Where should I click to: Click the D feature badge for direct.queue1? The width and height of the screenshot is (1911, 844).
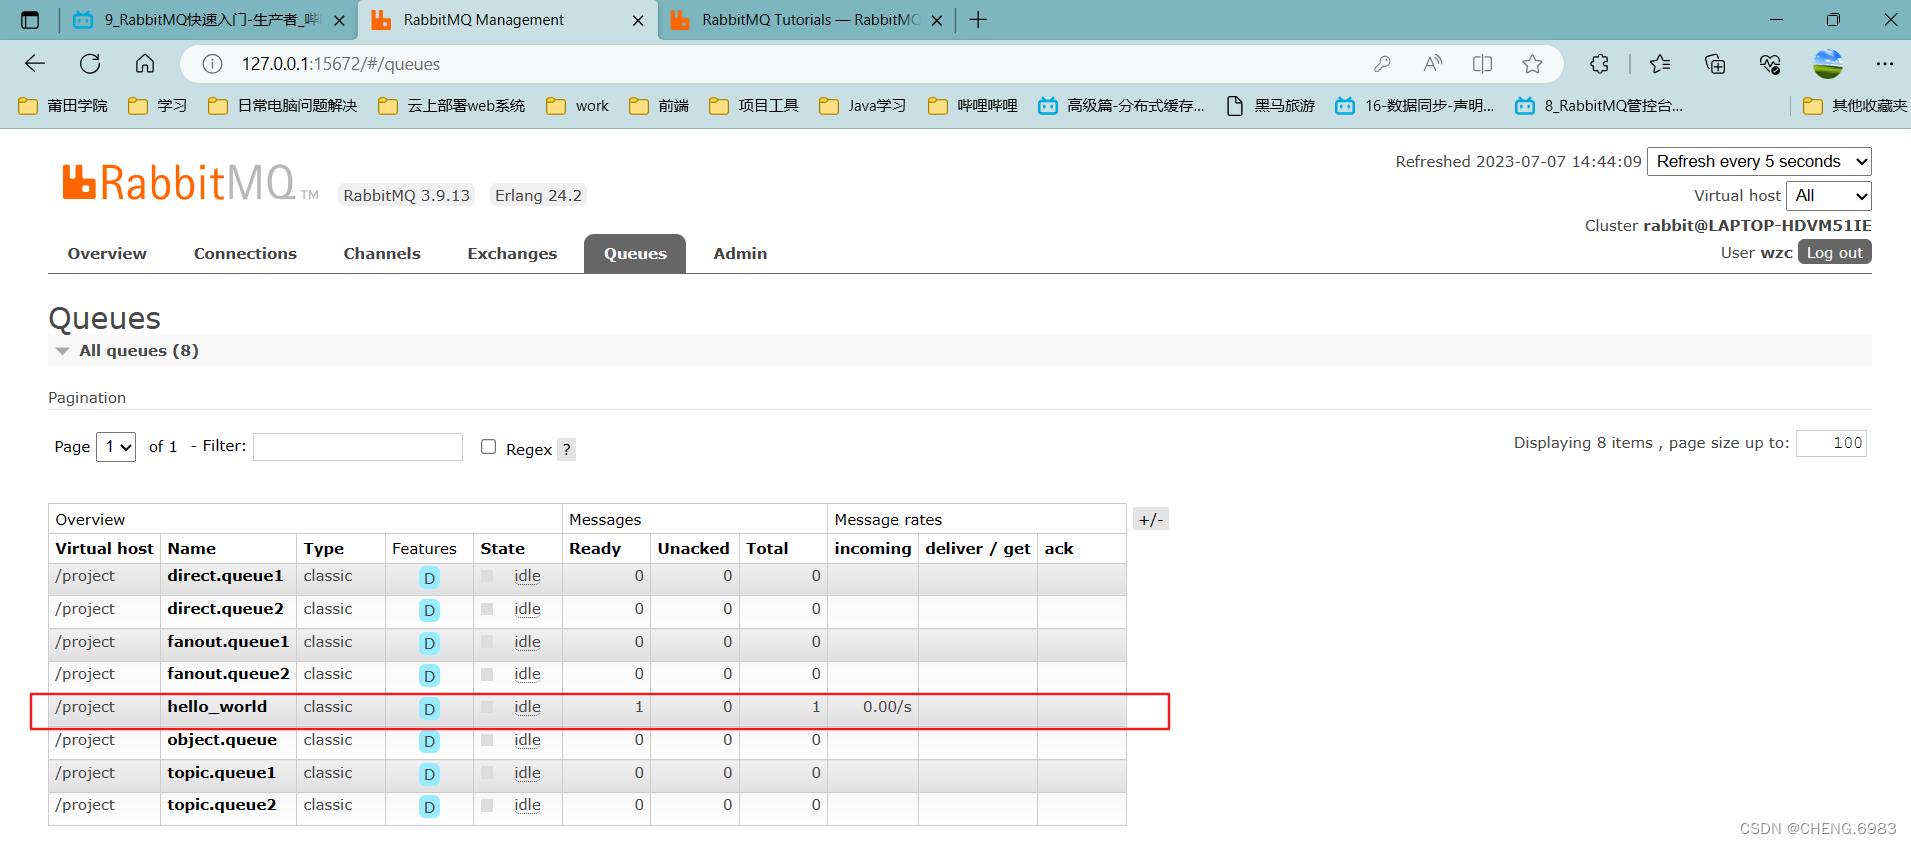[429, 578]
